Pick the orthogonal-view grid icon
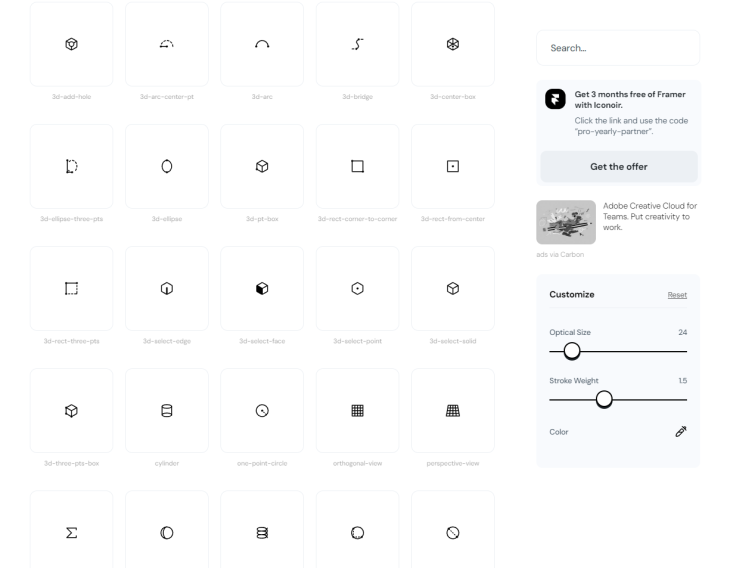The image size is (730, 568). [x=357, y=410]
